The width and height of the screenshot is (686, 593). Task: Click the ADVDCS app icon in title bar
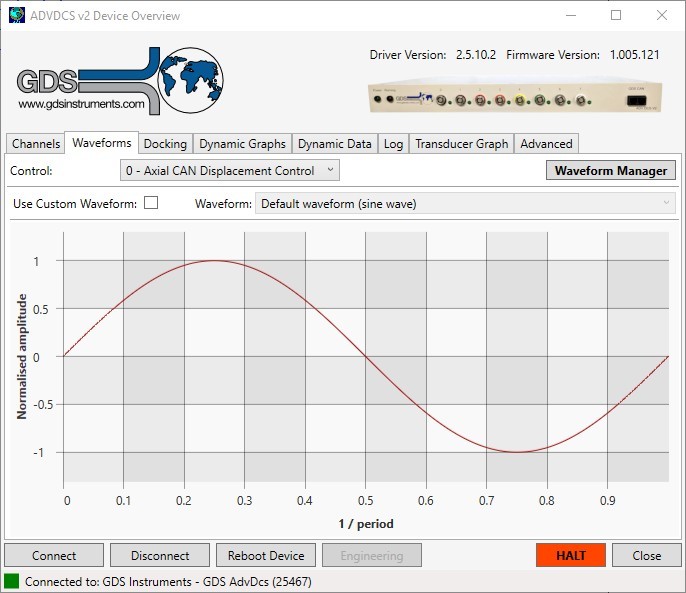[x=16, y=15]
